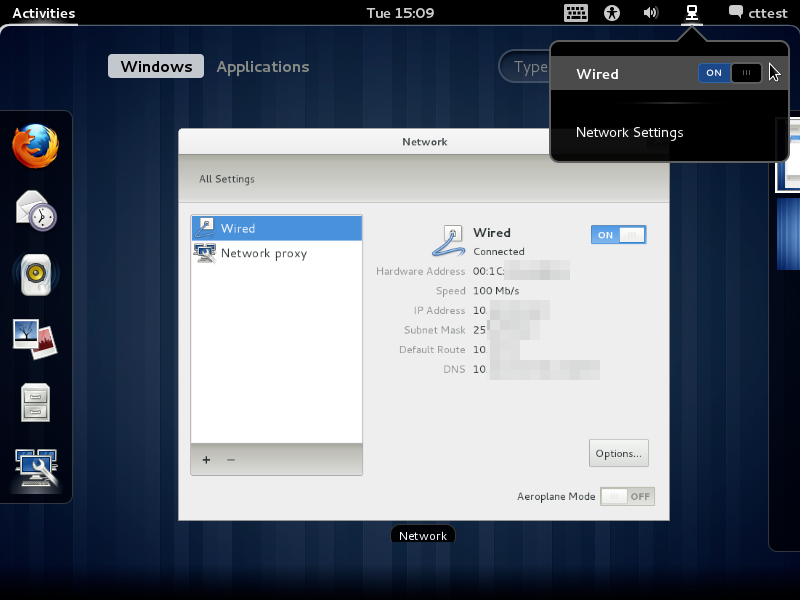Screen dimensions: 800x600
Task: Switch to the Applications tab
Action: tap(263, 67)
